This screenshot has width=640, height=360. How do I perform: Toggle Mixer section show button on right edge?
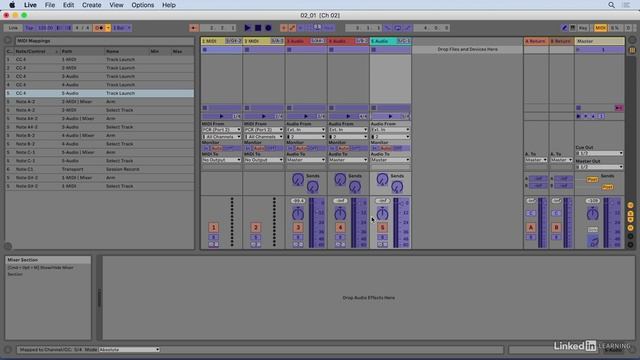(630, 228)
